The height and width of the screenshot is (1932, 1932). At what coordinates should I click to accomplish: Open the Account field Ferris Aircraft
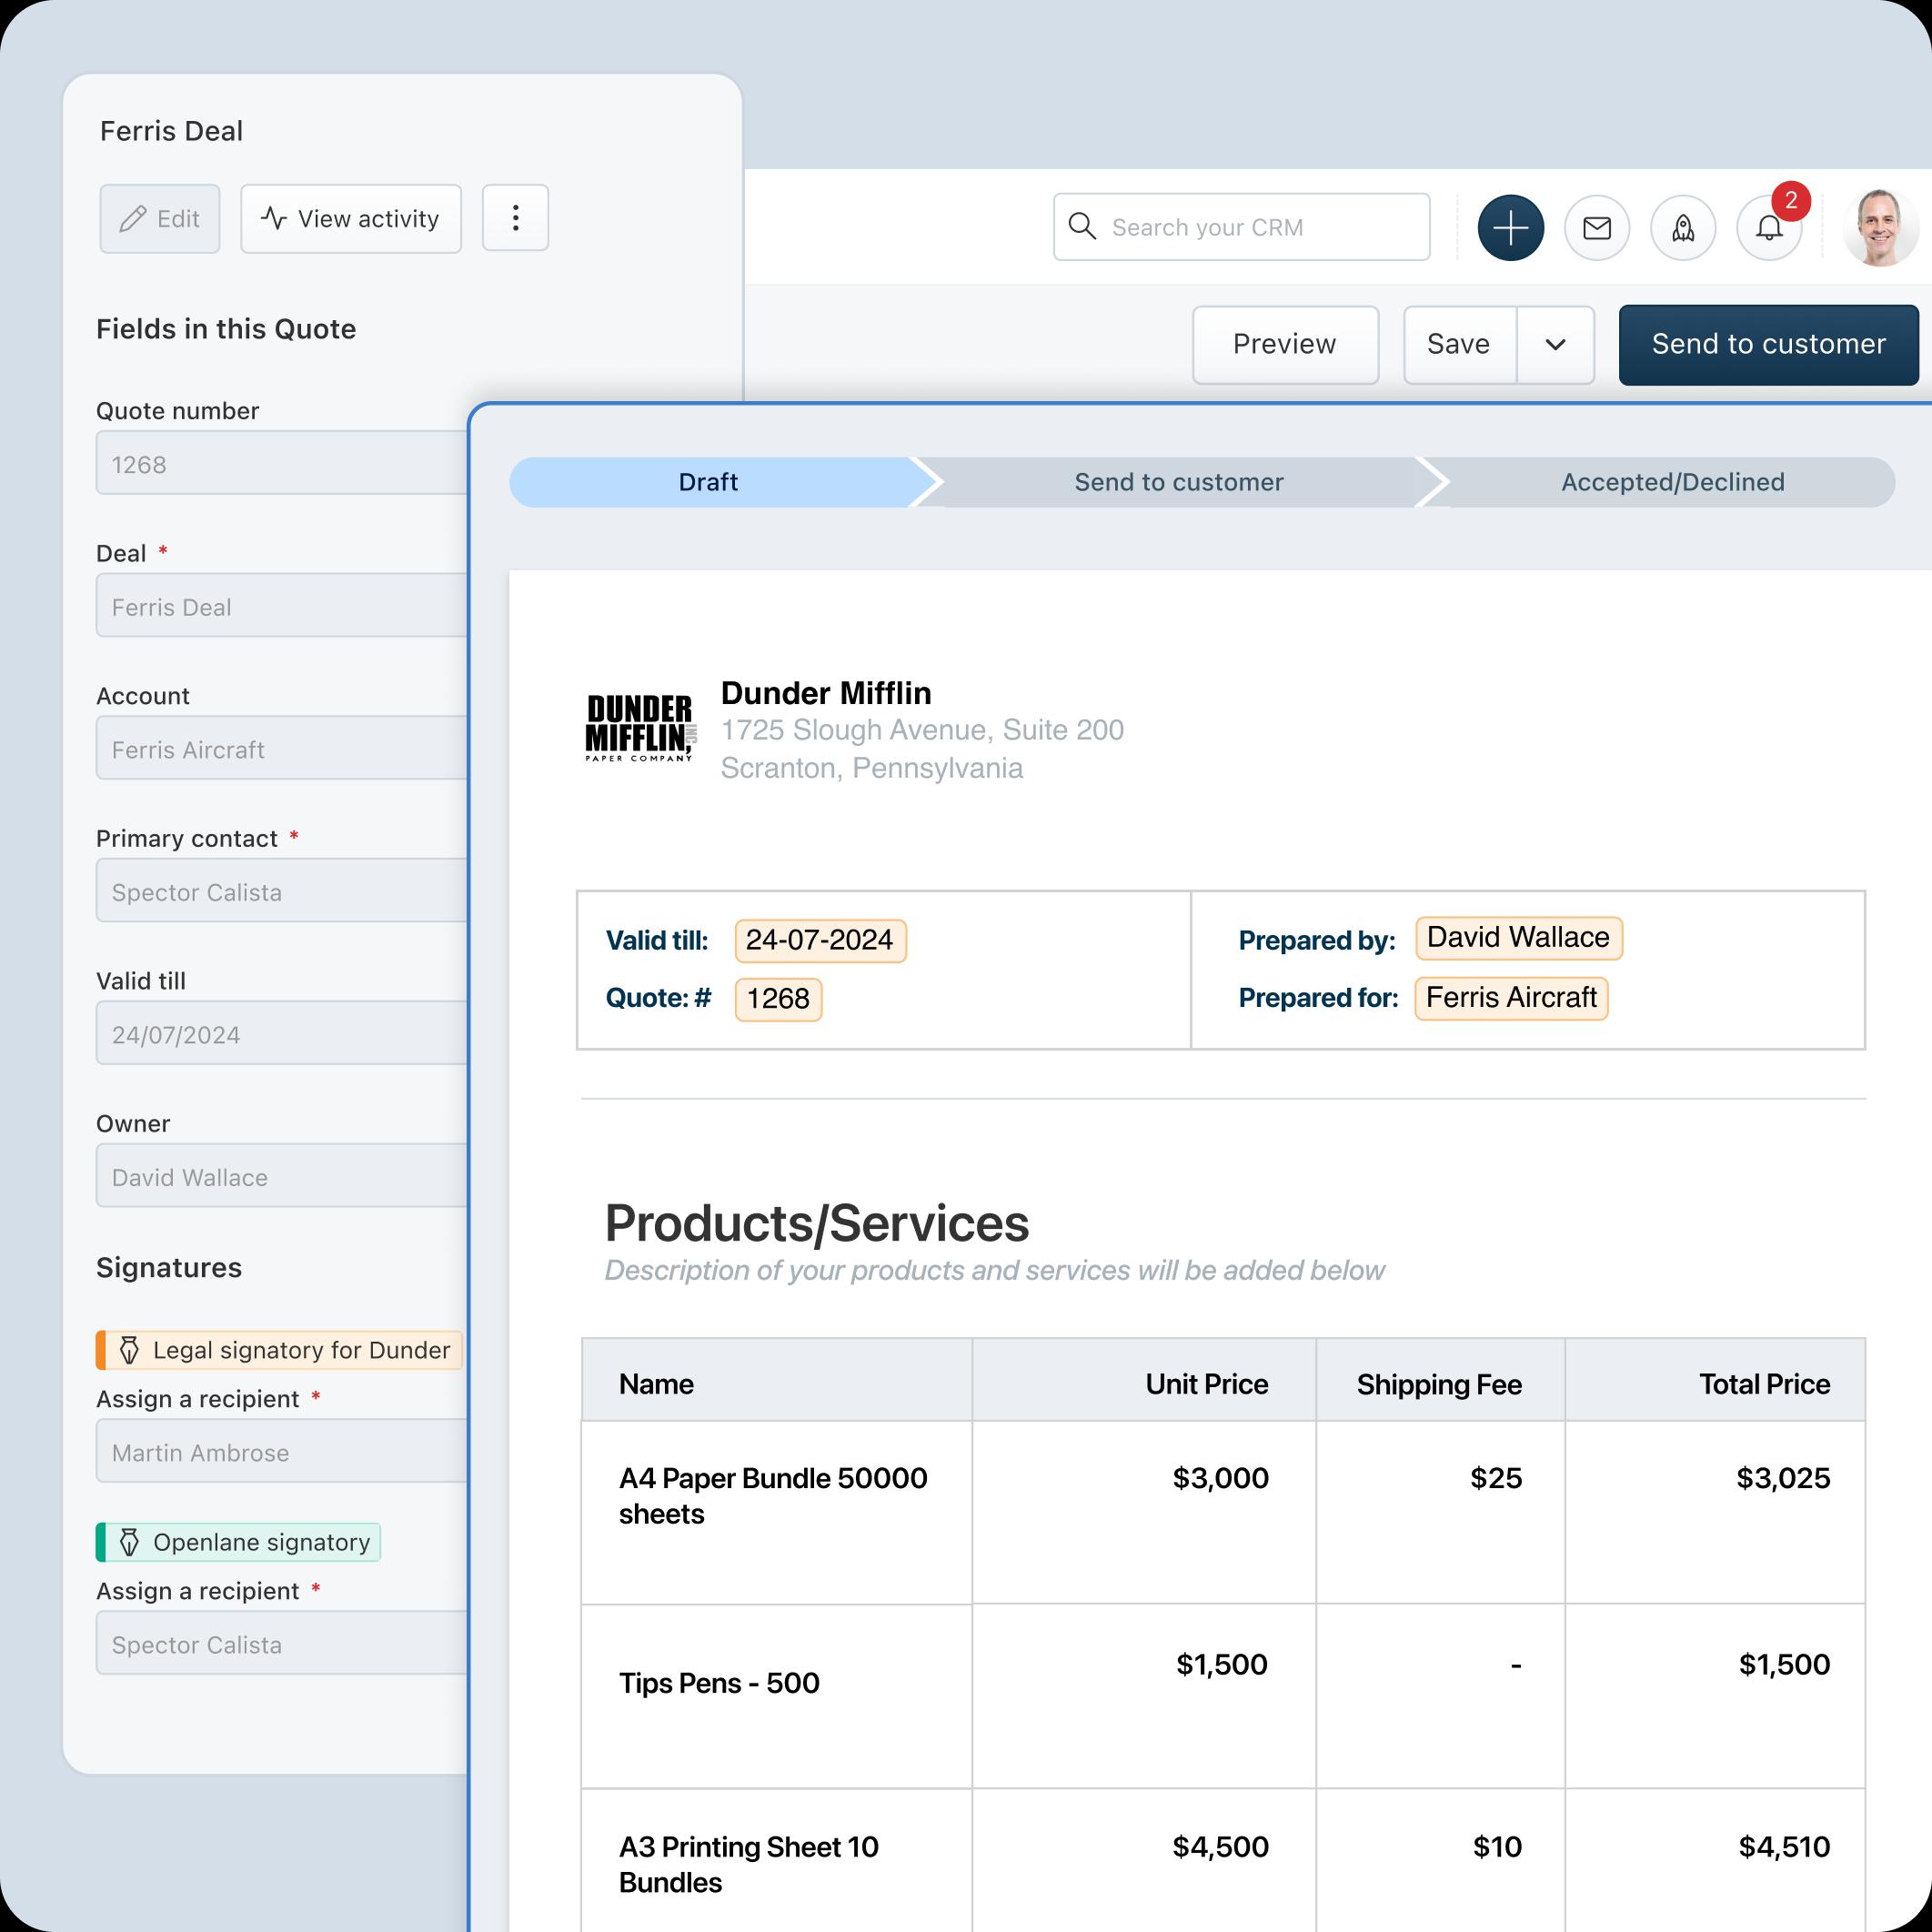[x=282, y=749]
